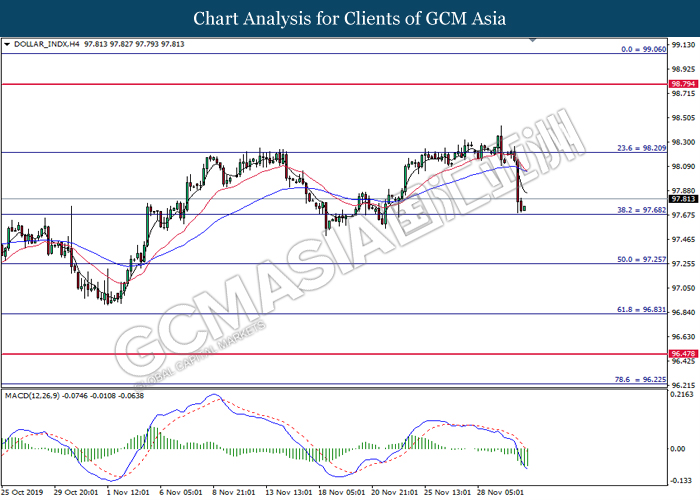Viewport: 700px width, 500px height.
Task: Select the DOLLAR_INDX.H4 symbol label
Action: coord(45,44)
